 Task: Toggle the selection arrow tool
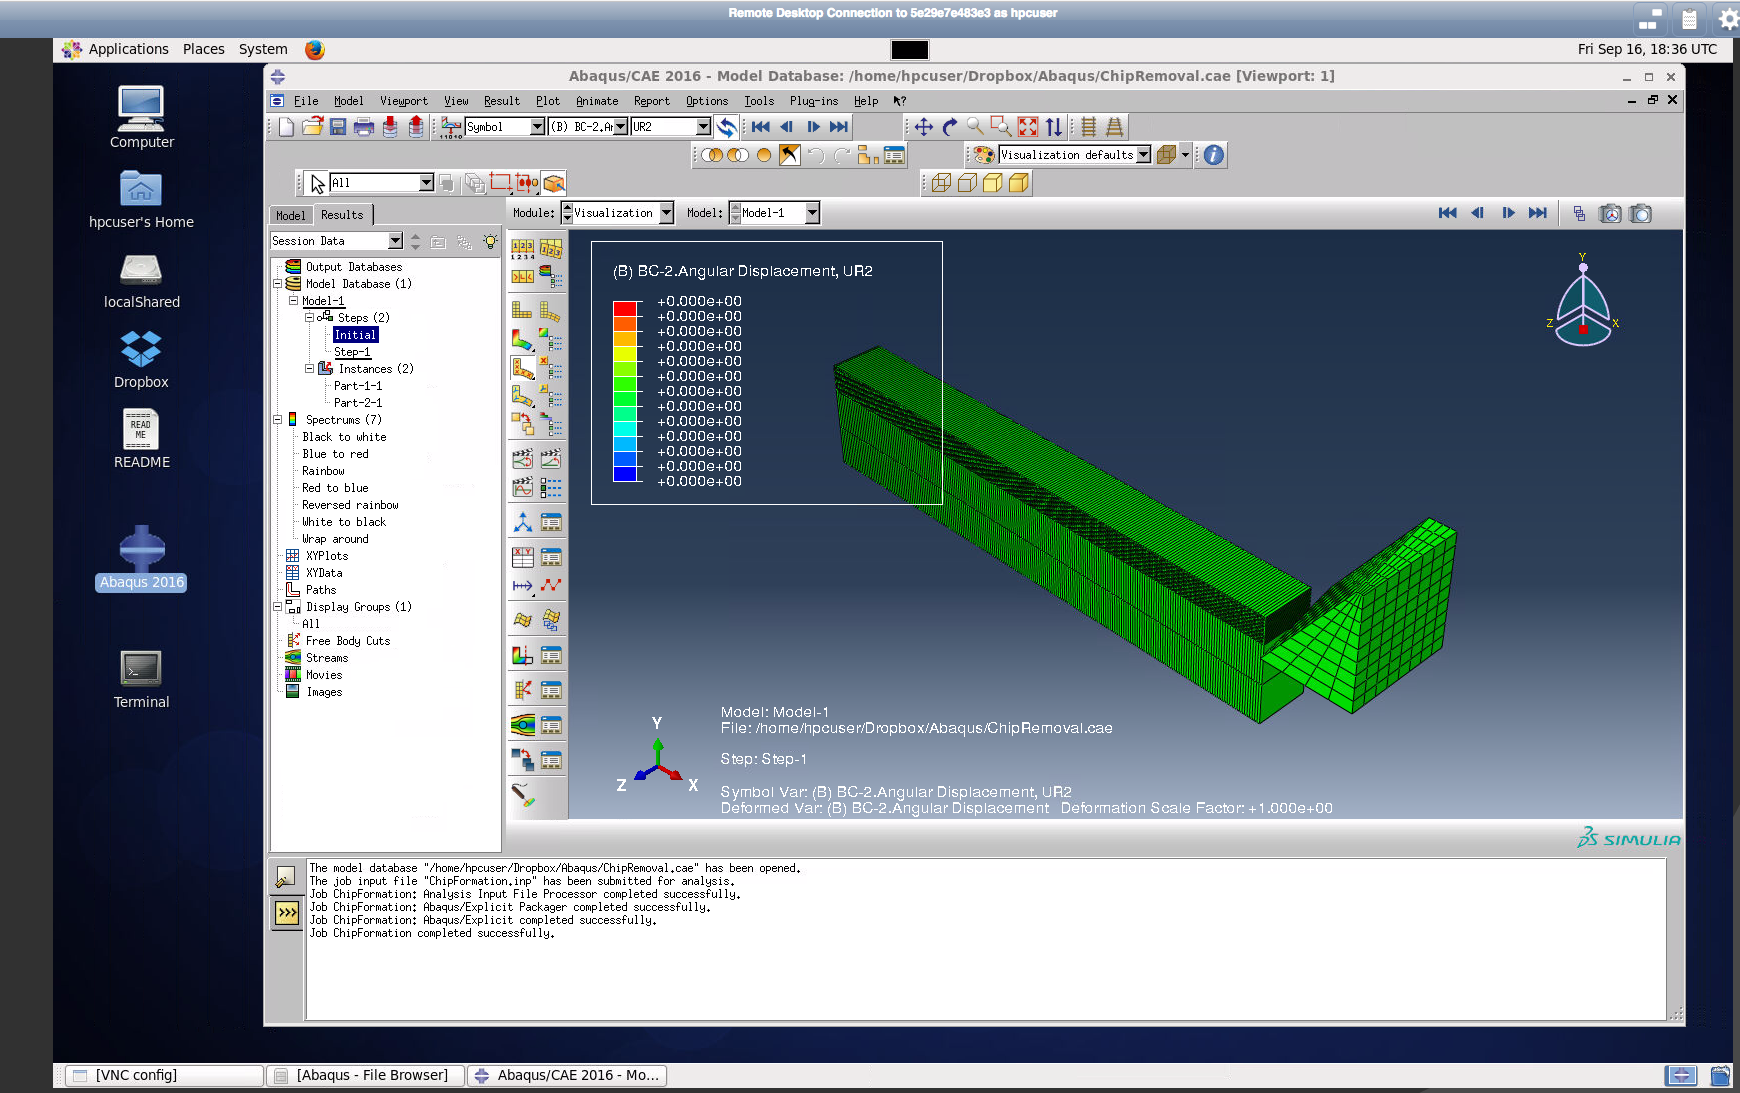(318, 183)
